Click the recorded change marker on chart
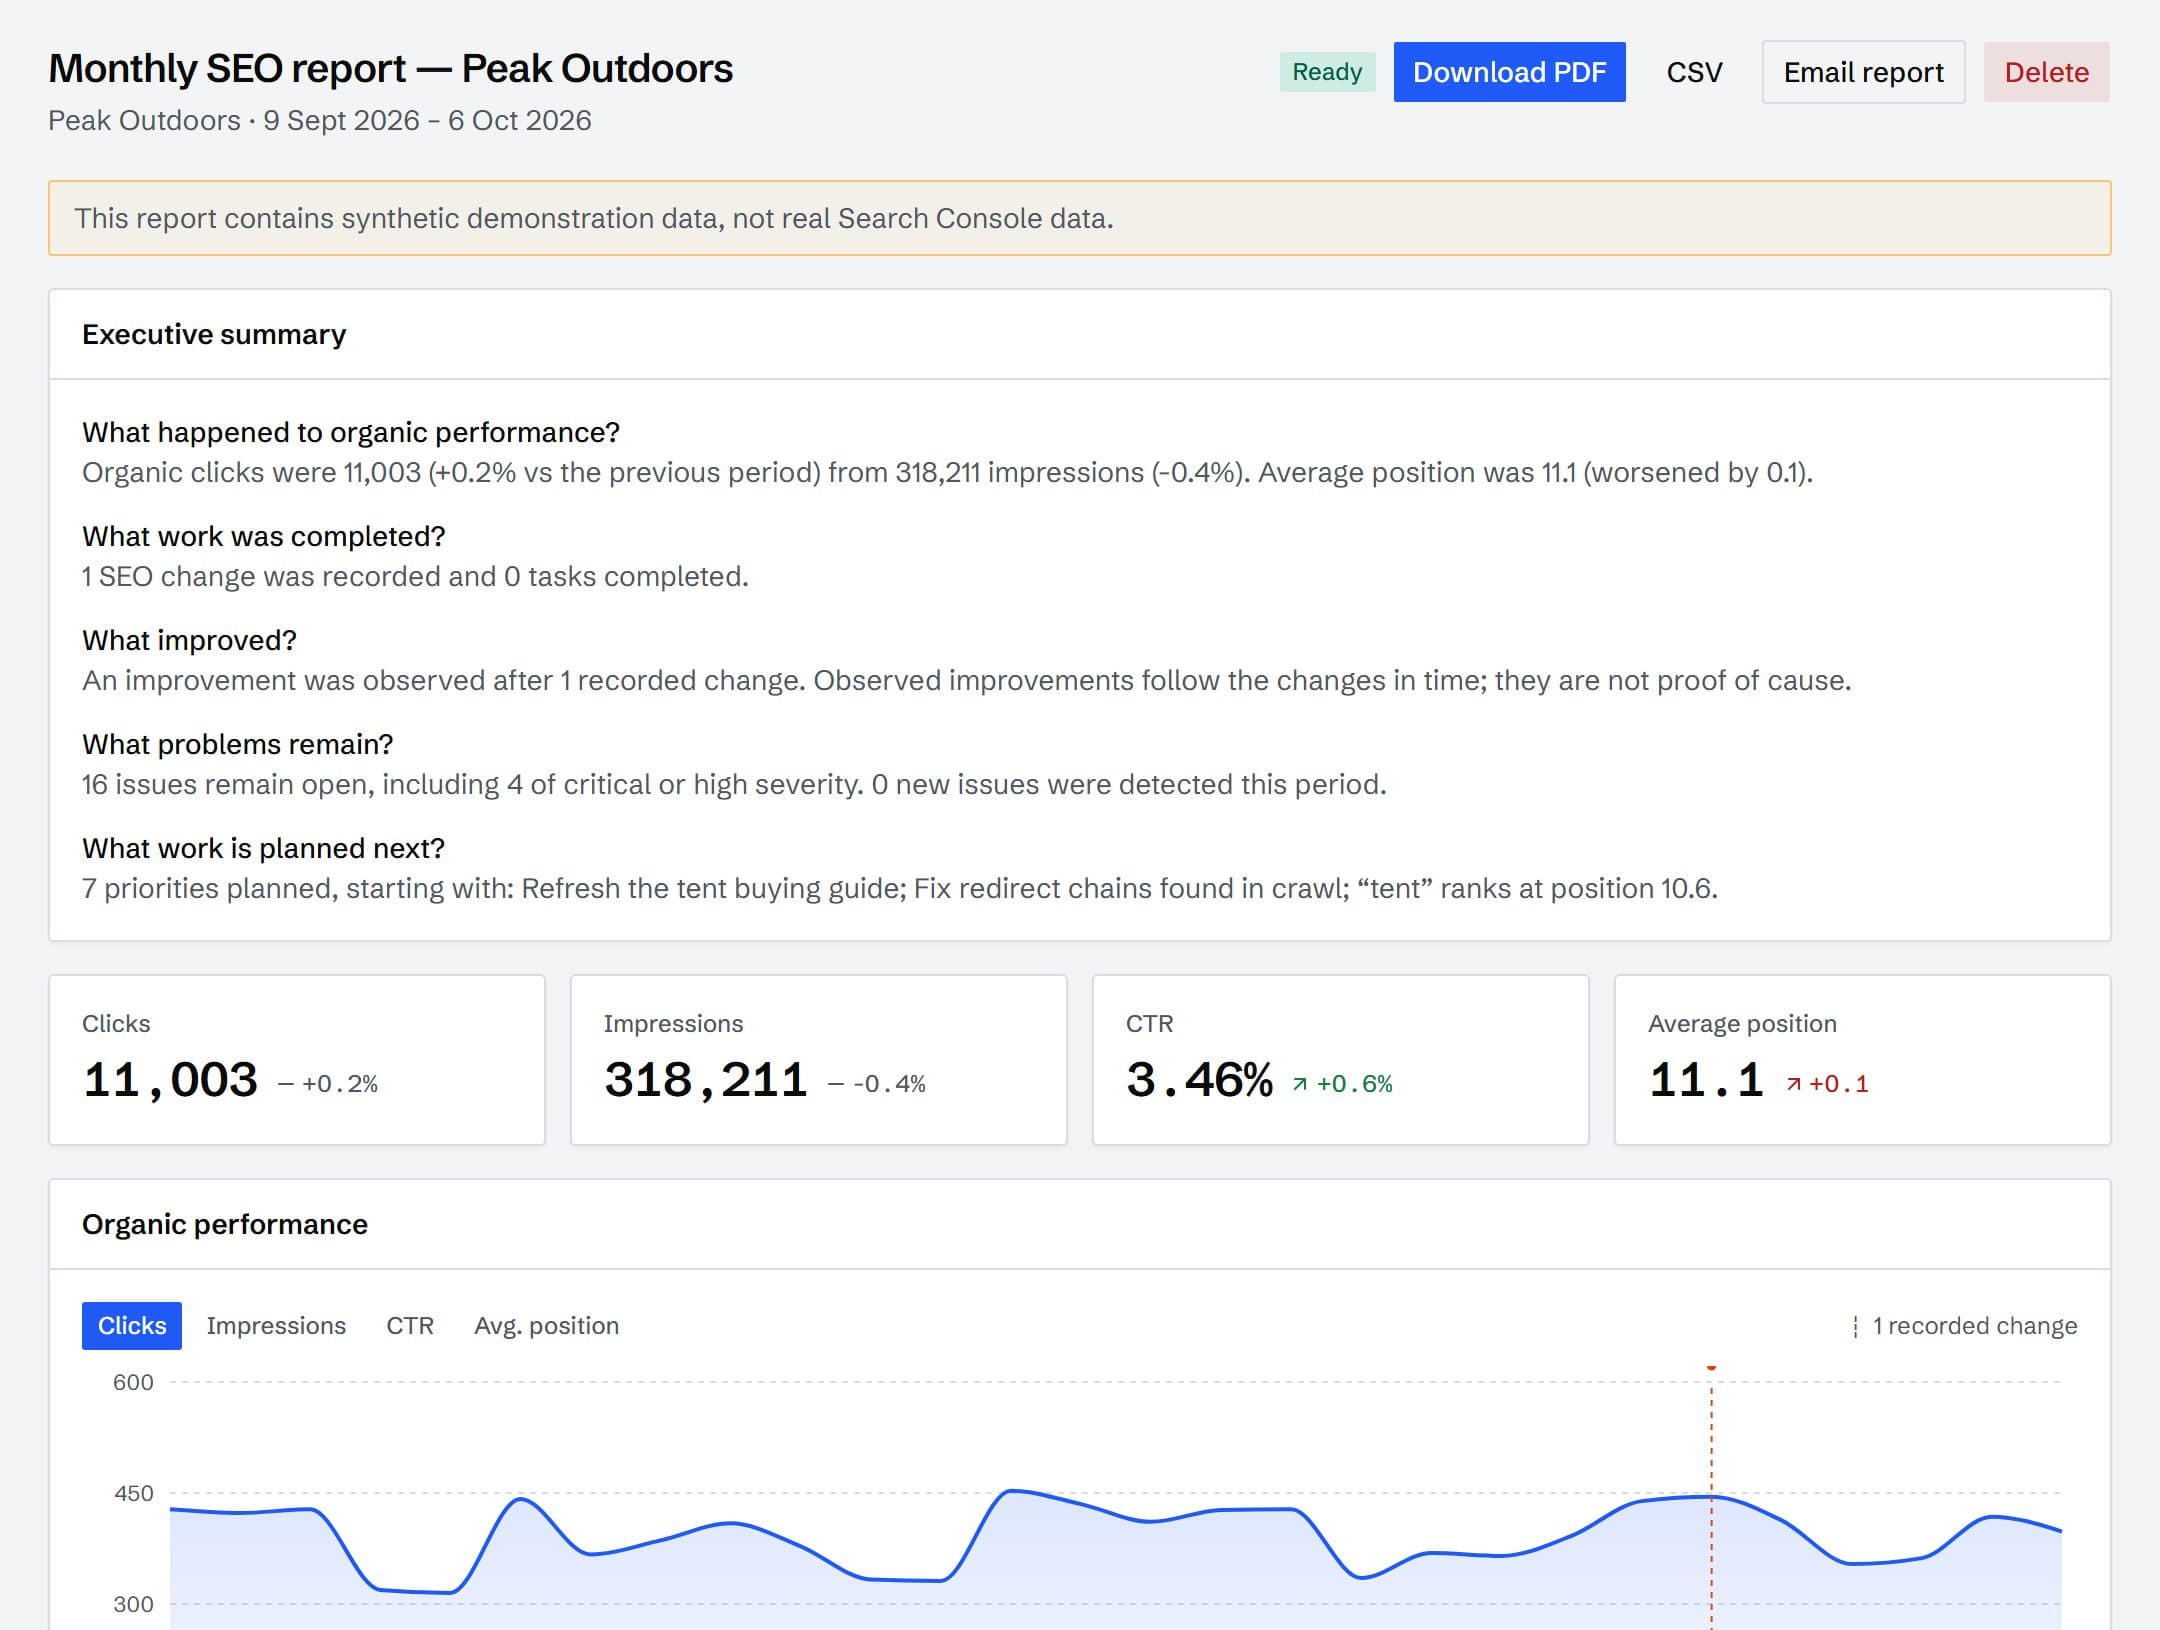 1711,1368
